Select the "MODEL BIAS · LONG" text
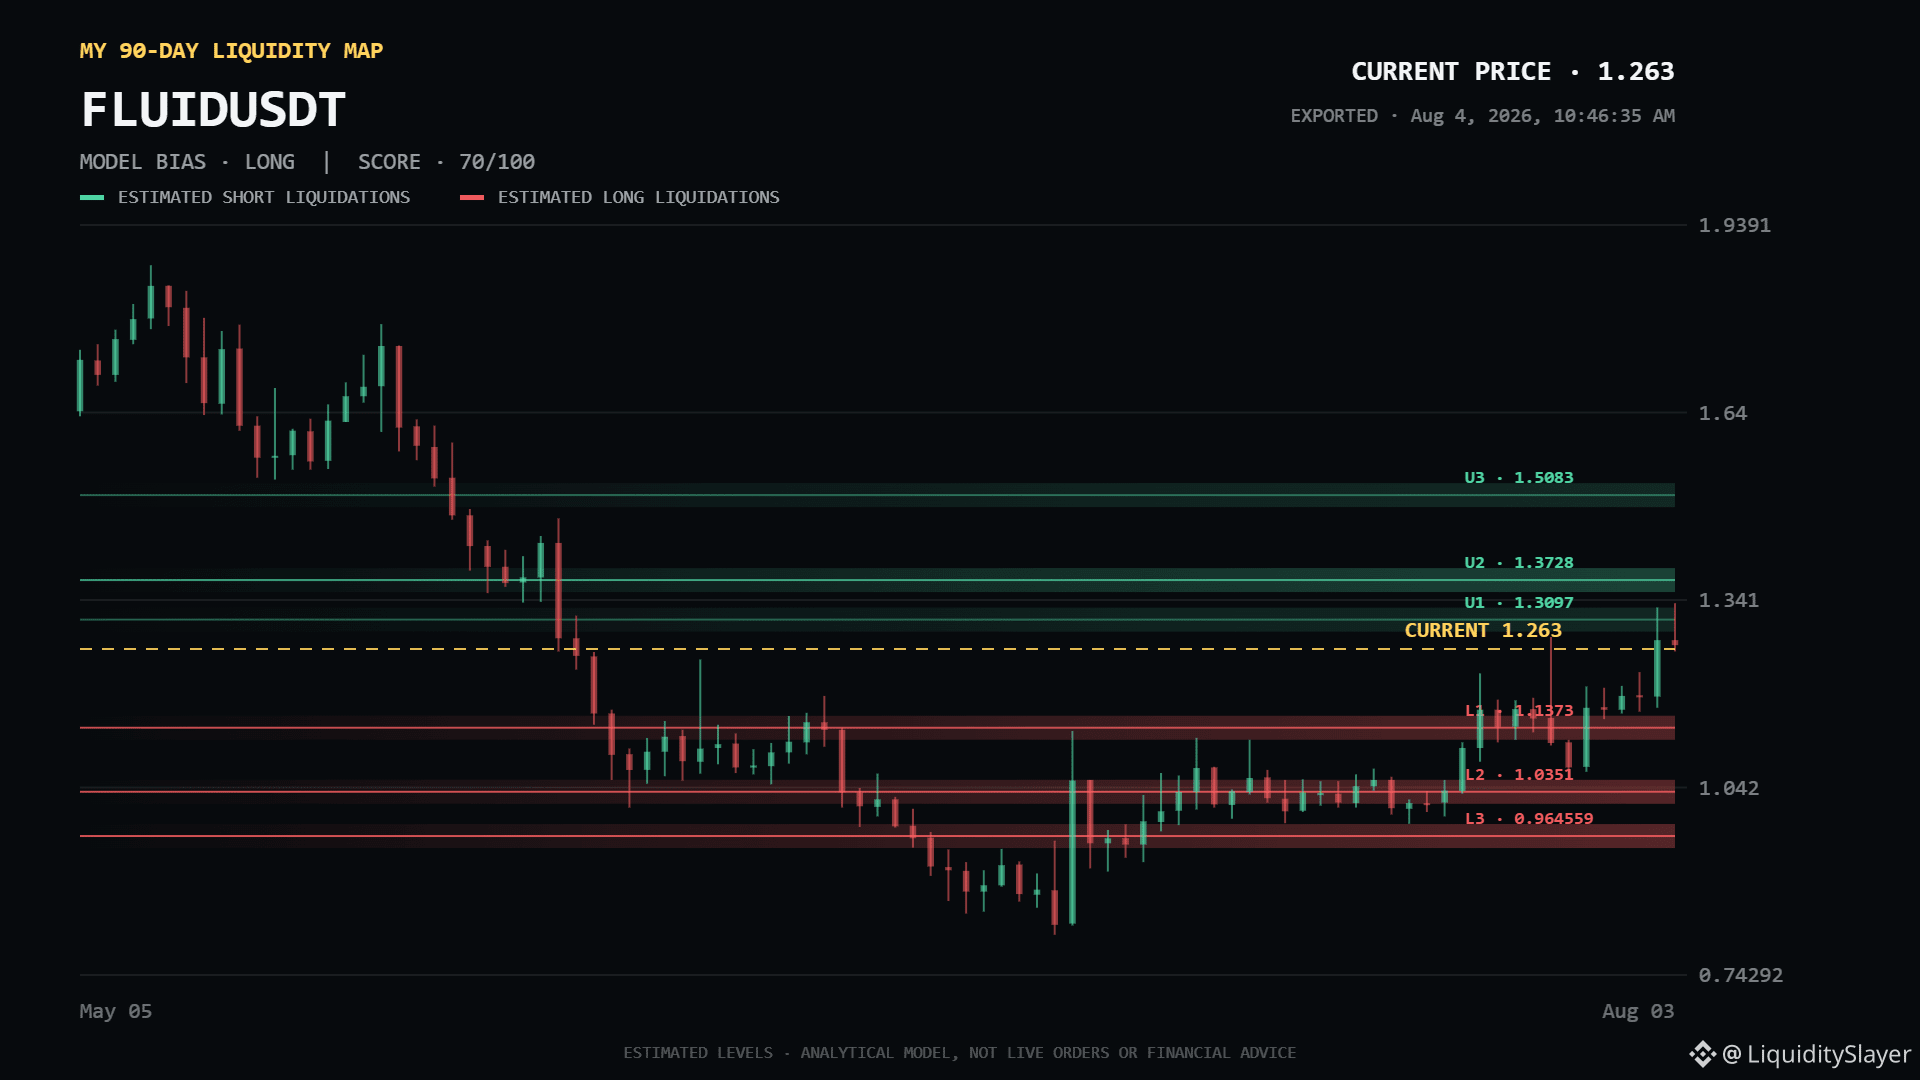The image size is (1920, 1080). tap(187, 162)
